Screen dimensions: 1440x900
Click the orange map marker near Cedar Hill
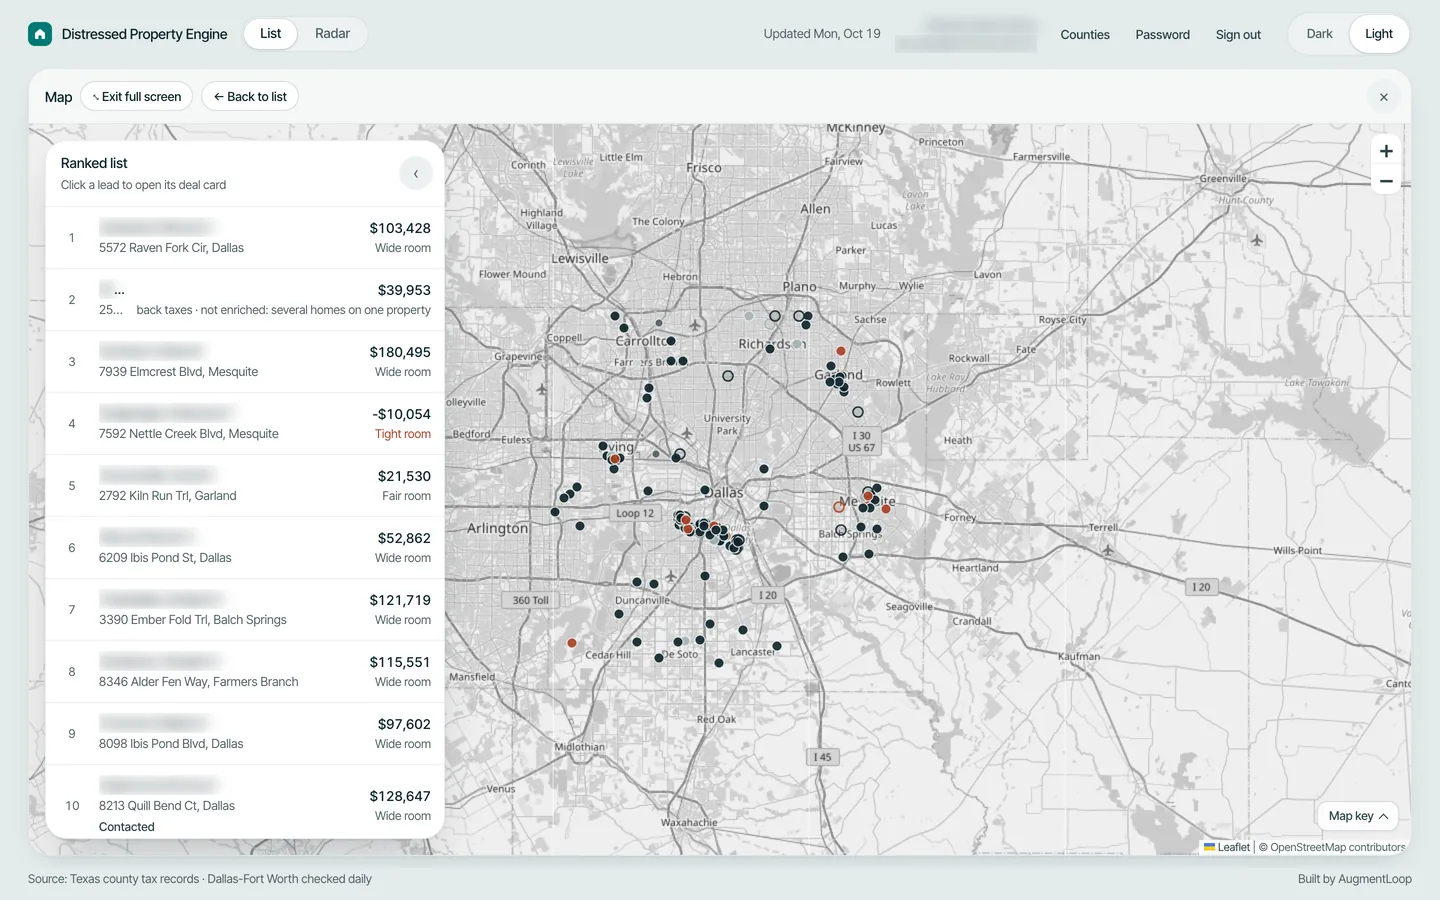[572, 643]
